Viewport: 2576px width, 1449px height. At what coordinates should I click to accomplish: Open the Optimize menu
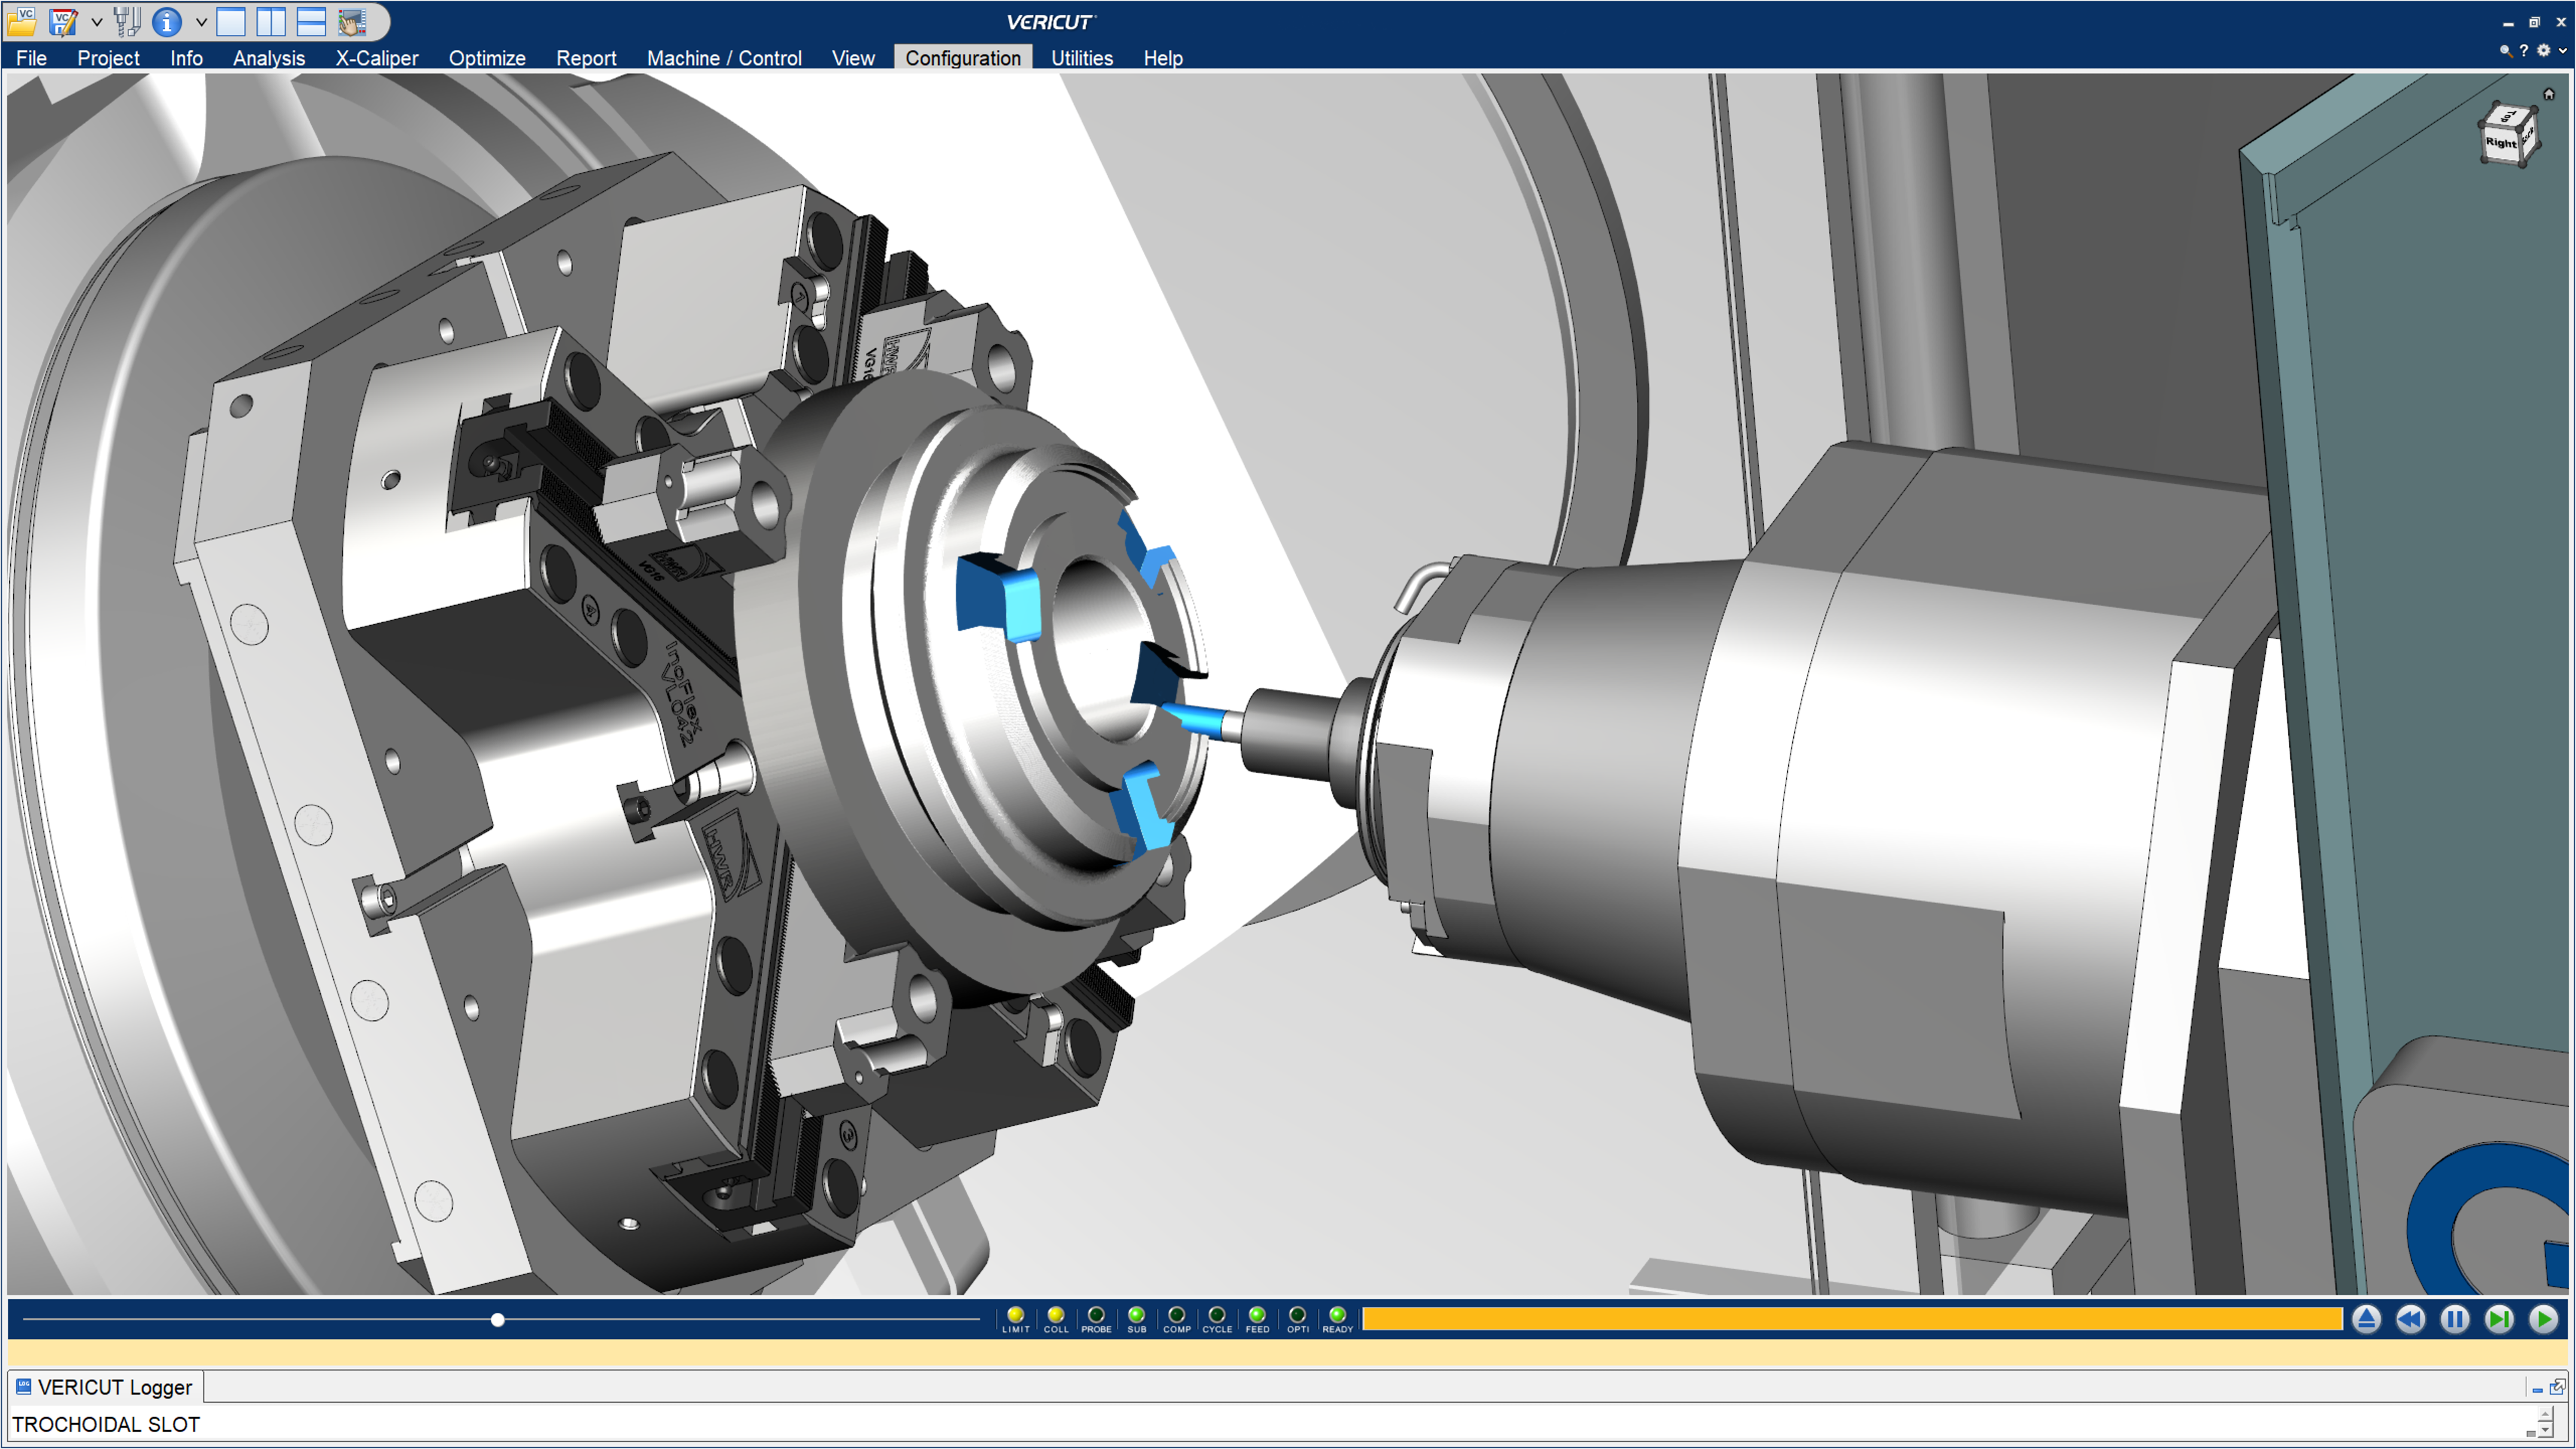click(487, 58)
